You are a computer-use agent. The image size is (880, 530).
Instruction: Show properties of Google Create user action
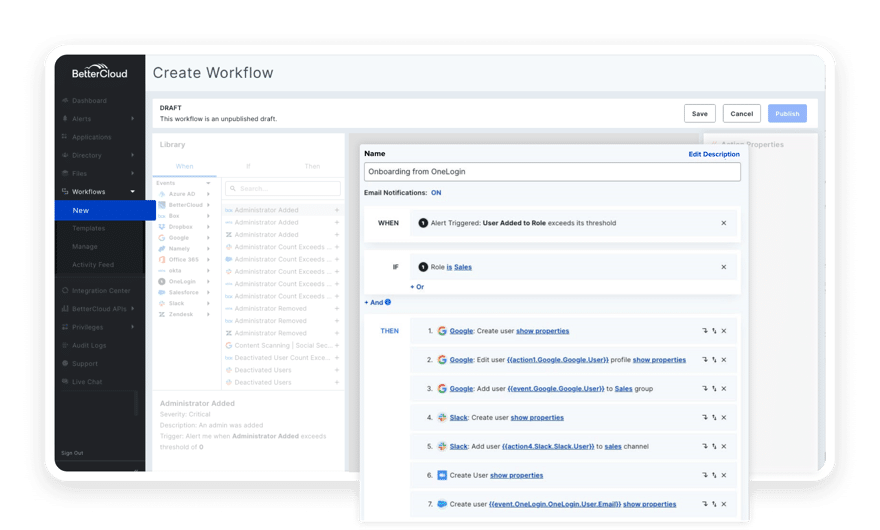tap(542, 331)
